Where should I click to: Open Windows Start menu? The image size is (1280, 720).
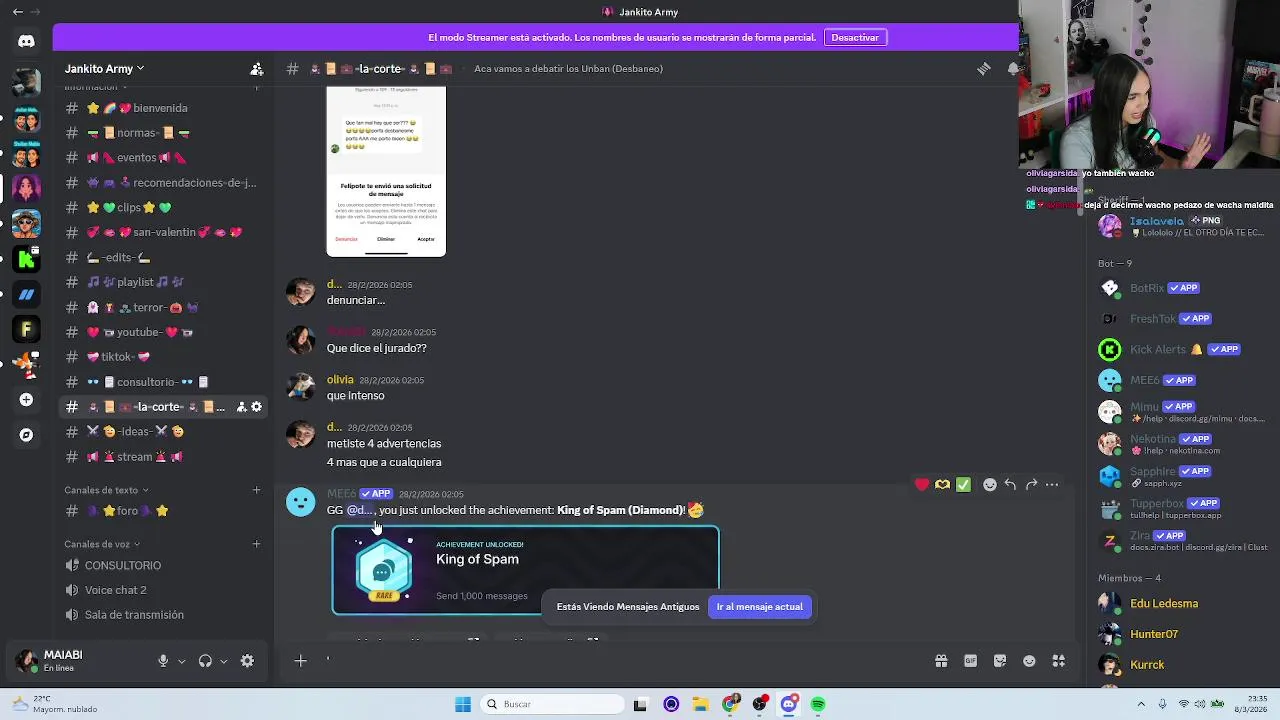[462, 704]
